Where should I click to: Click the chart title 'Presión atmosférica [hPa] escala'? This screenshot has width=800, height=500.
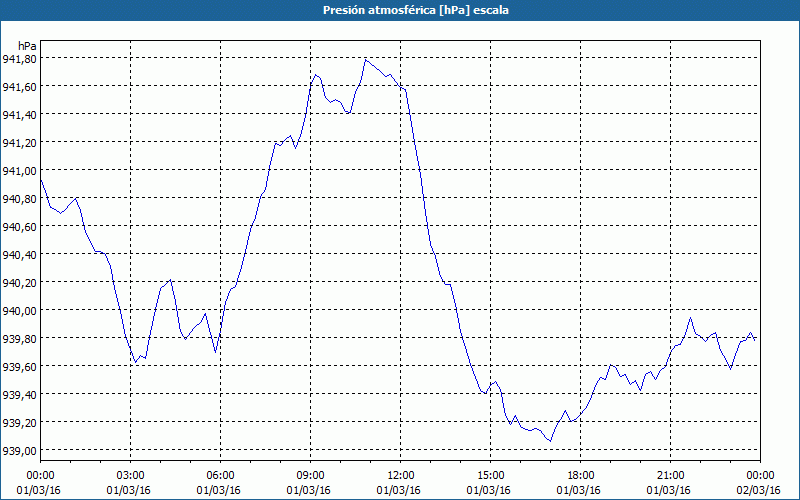pos(415,10)
